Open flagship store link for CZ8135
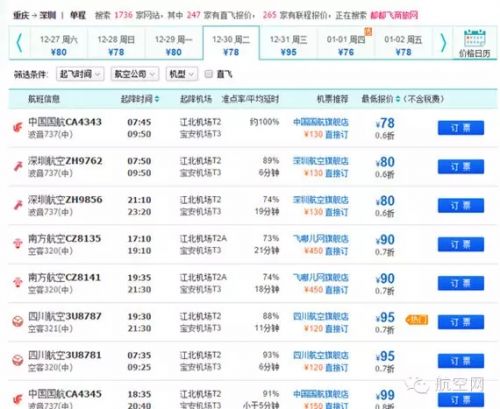 pos(321,239)
